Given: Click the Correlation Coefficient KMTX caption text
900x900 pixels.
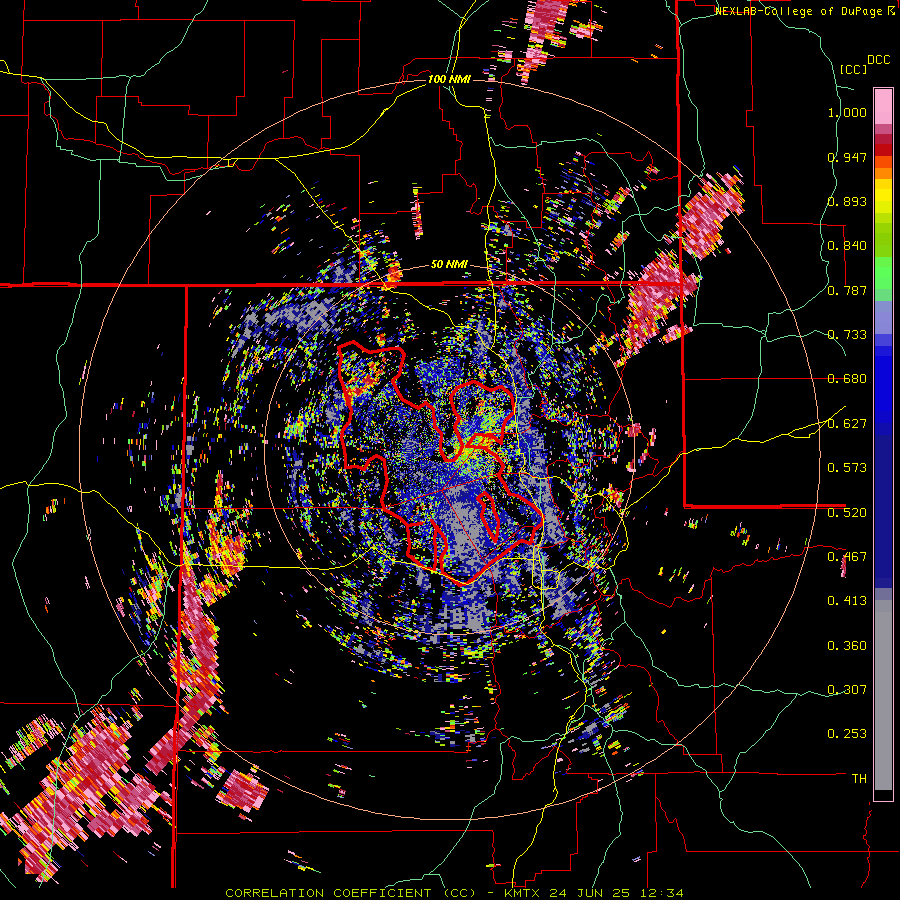Looking at the screenshot, I should point(454,893).
